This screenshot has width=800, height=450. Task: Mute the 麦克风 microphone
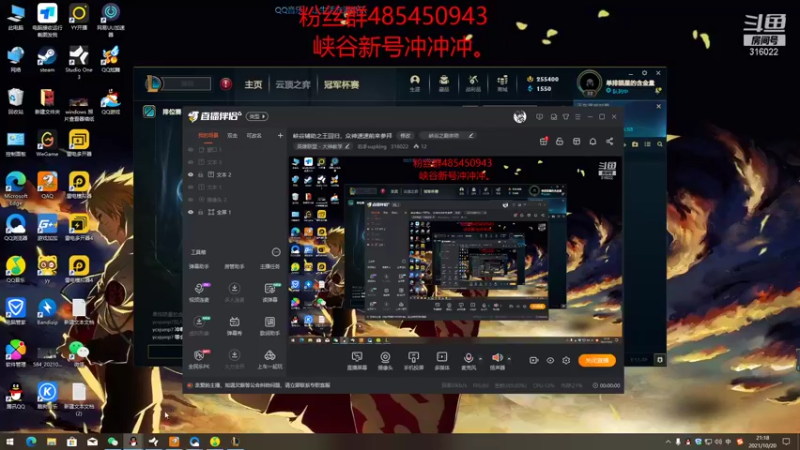pyautogui.click(x=468, y=360)
